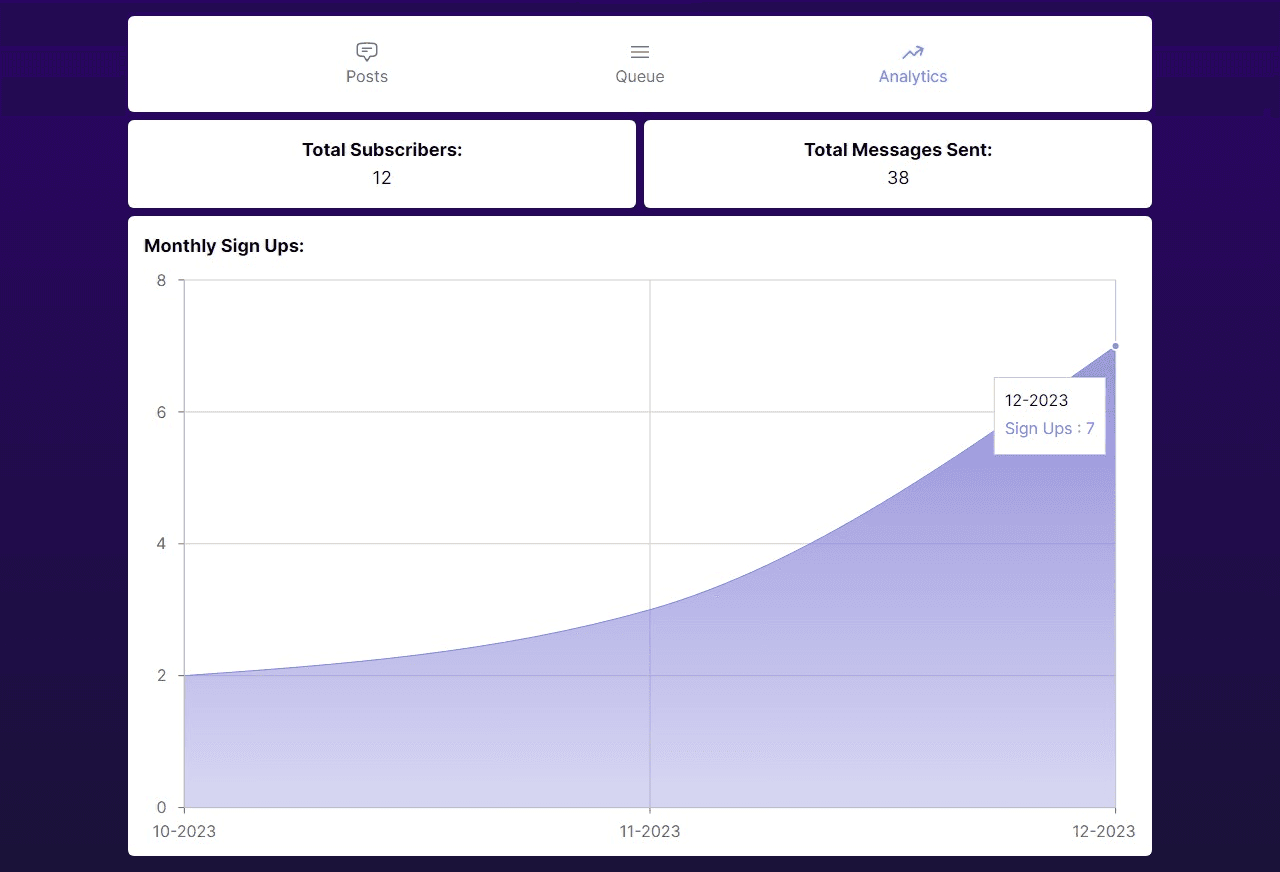The width and height of the screenshot is (1280, 872).
Task: Click the y-axis label 2
Action: coord(162,676)
